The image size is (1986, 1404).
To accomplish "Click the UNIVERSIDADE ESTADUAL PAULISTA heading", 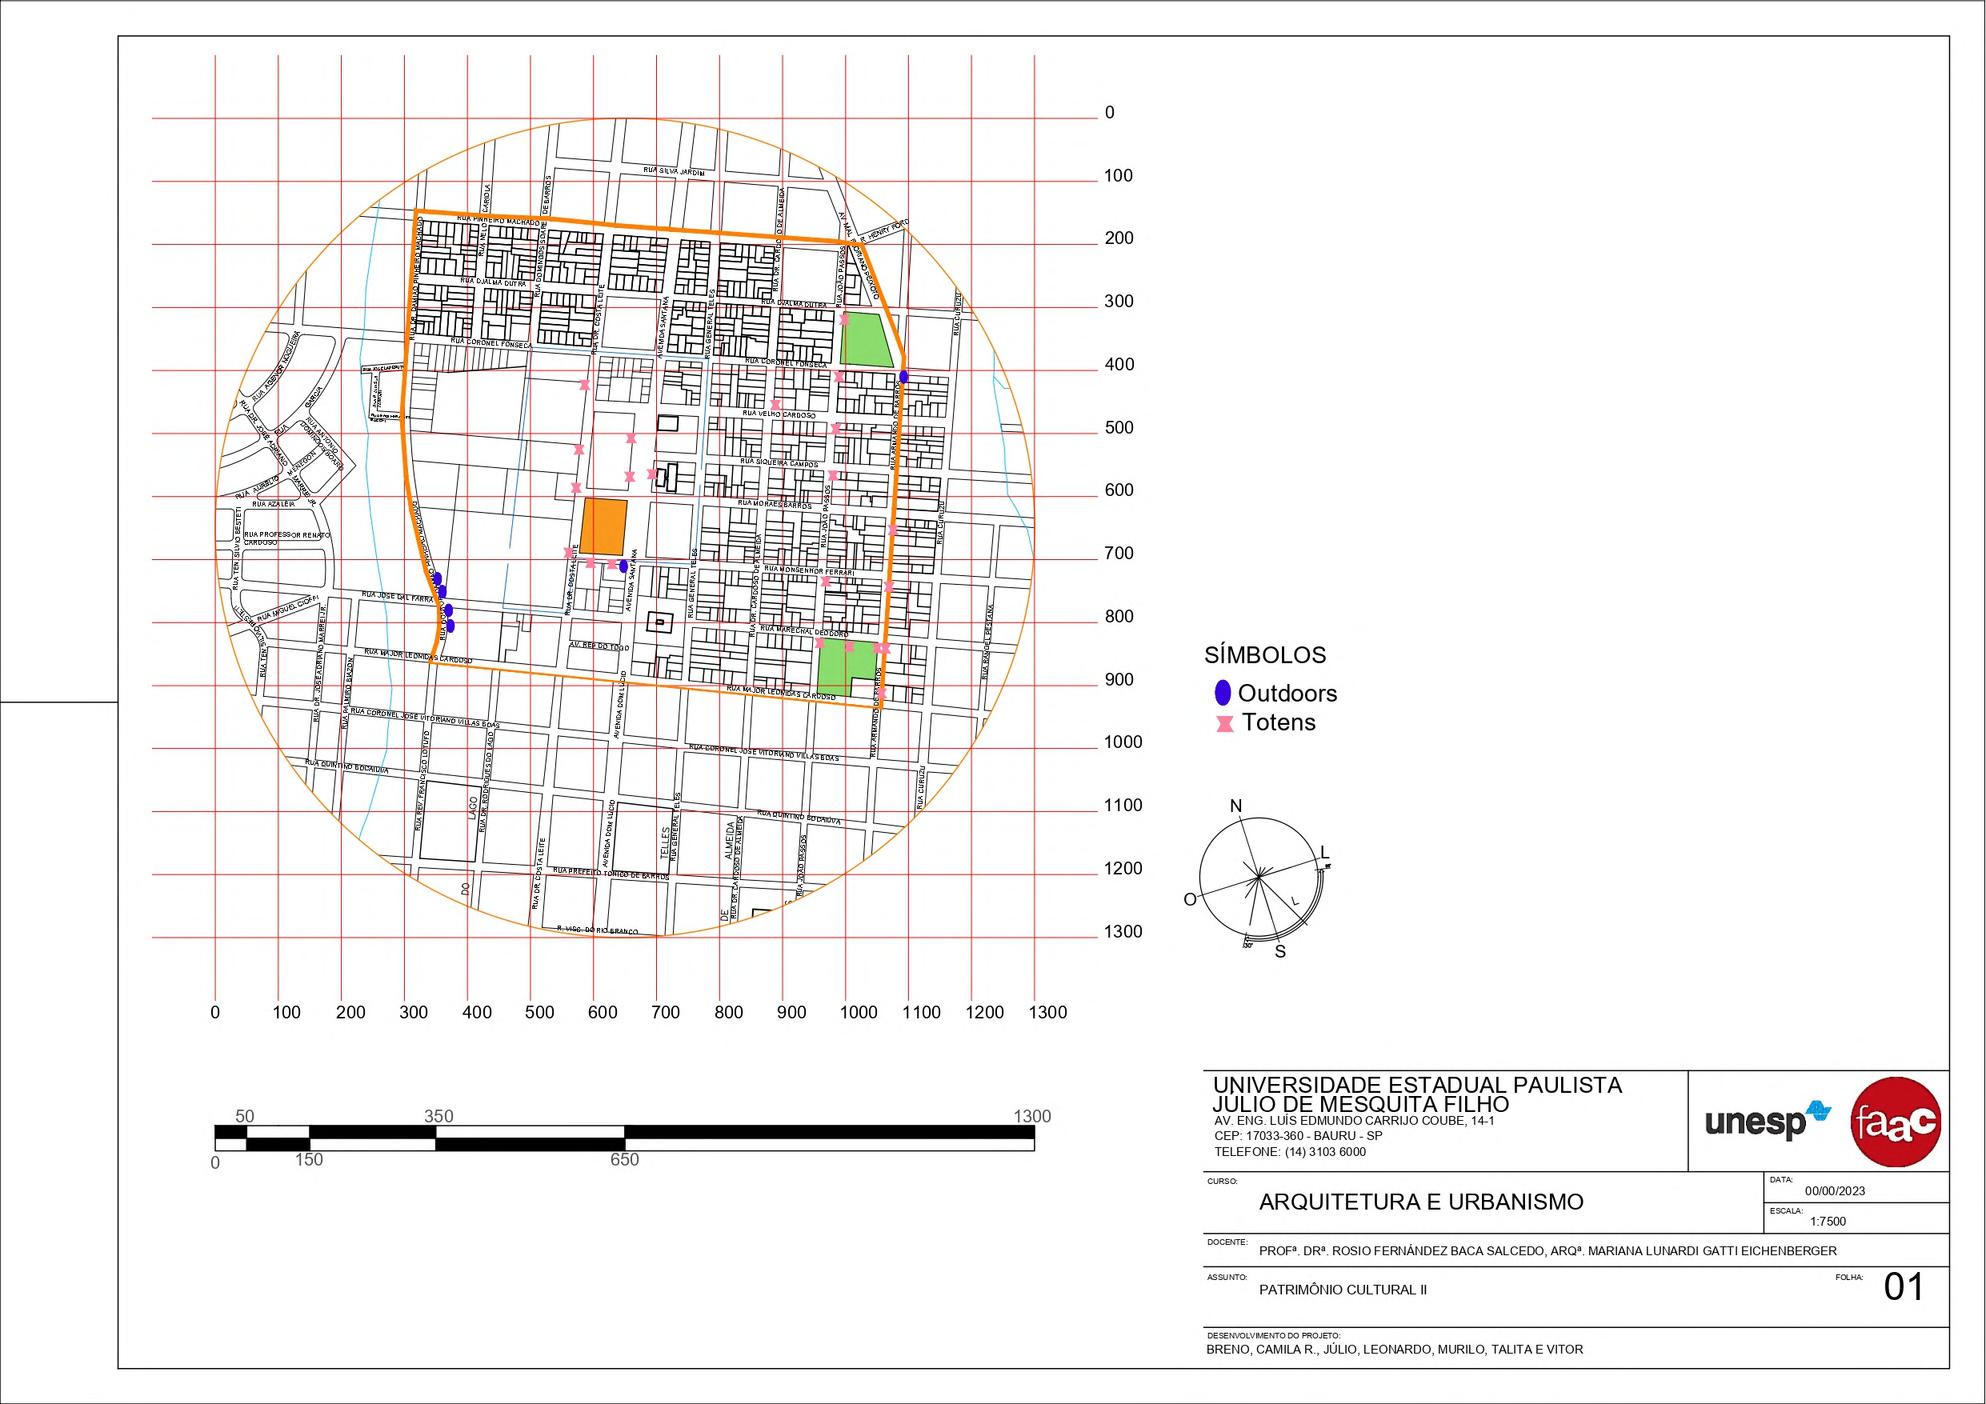I will (1417, 1085).
